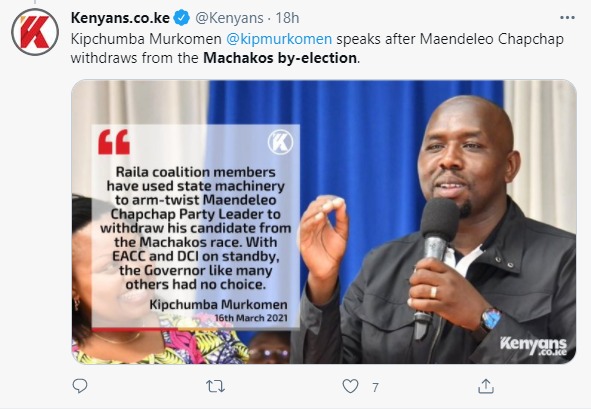Open the Kenyans.co.ke account name
Viewport: 591px width, 409px height.
point(120,18)
